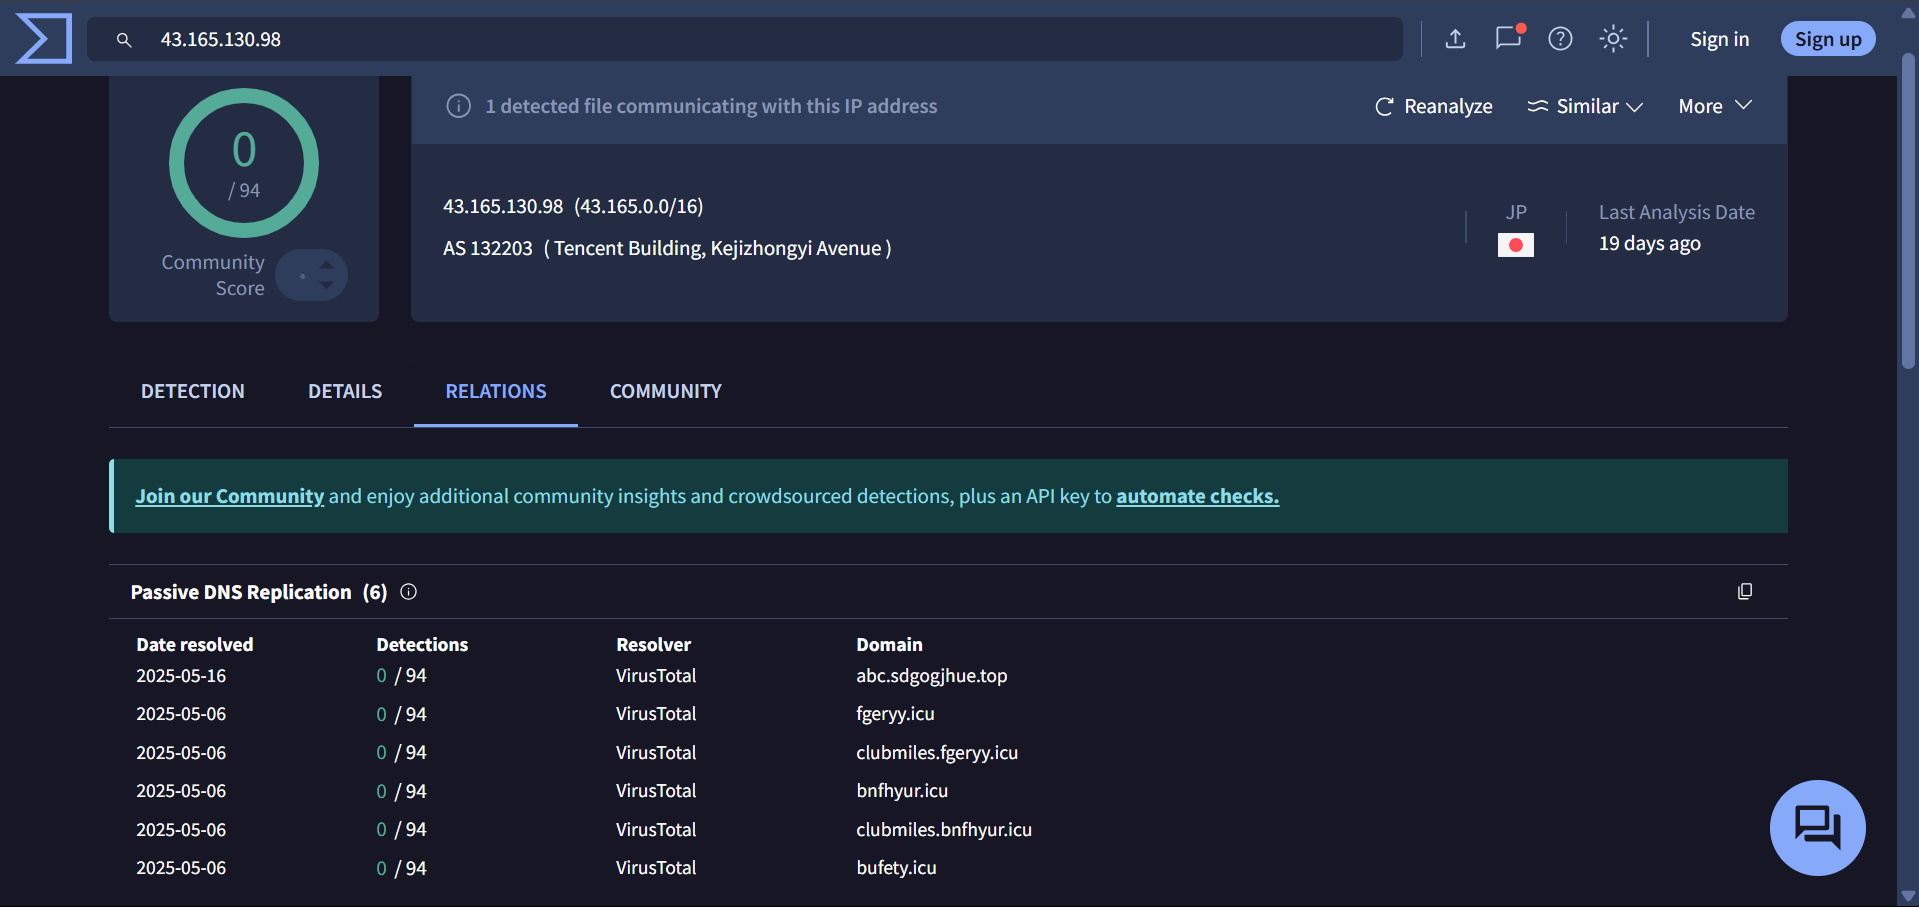Open the Join our Community link
The height and width of the screenshot is (907, 1919).
click(229, 495)
